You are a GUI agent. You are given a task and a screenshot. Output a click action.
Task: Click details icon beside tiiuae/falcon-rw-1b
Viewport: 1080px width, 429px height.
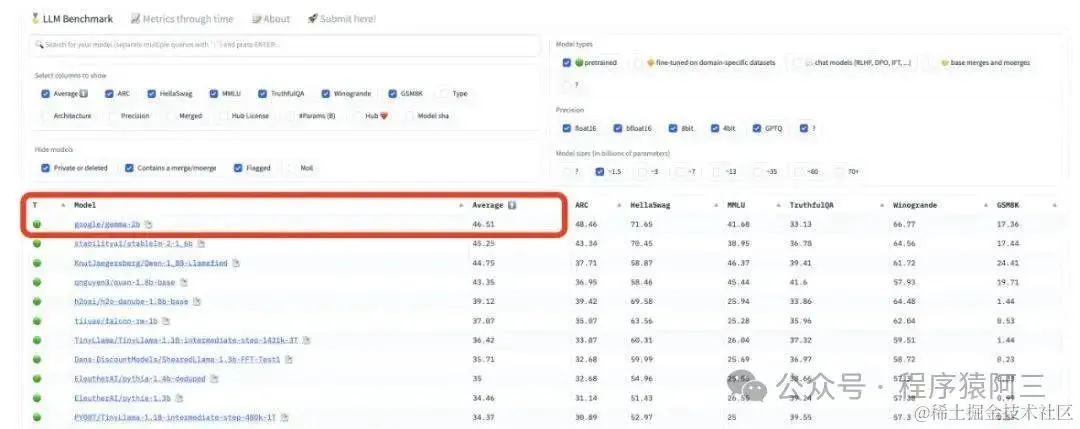coord(165,321)
